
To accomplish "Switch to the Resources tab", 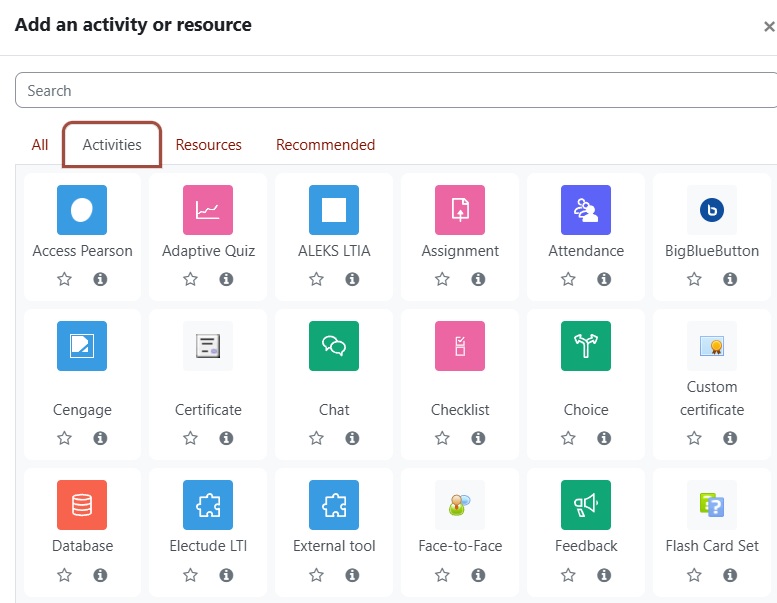I will (x=209, y=145).
